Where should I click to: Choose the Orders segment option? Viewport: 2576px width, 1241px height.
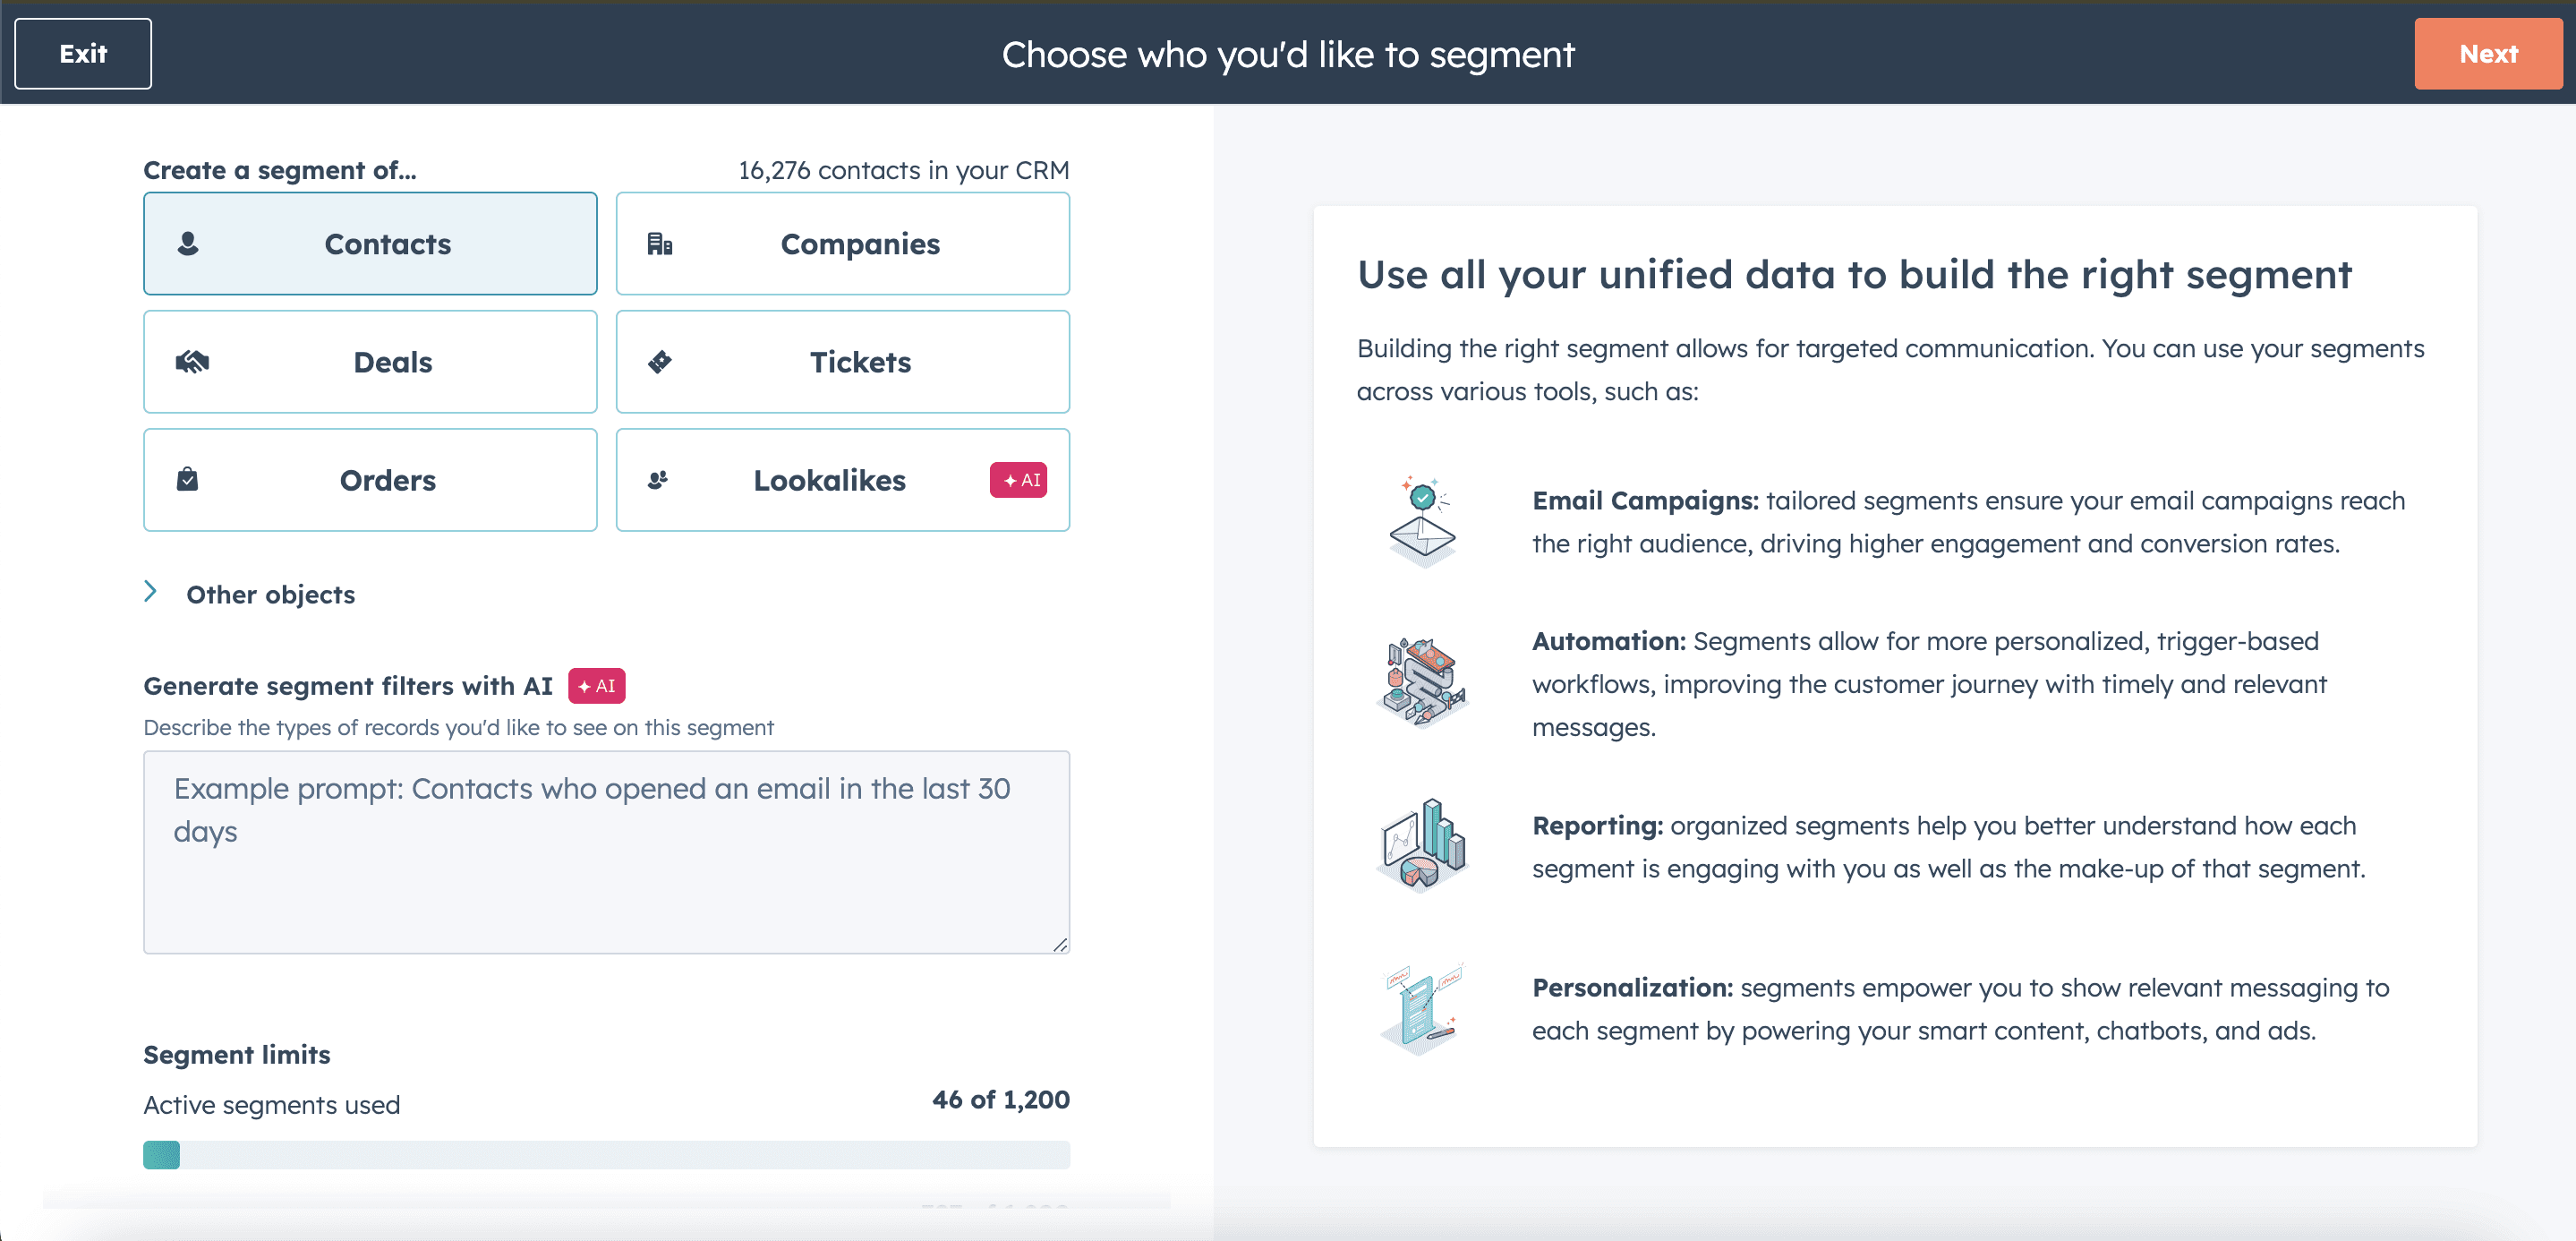coord(370,479)
